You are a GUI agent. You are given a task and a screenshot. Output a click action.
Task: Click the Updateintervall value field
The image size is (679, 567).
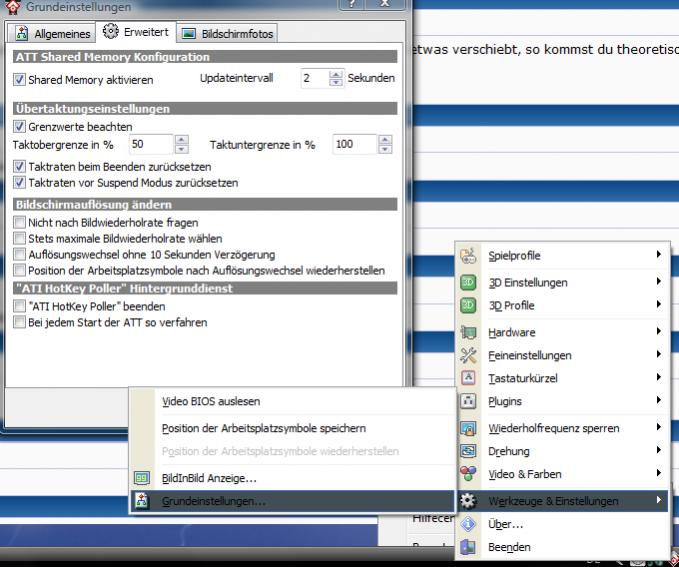(315, 78)
